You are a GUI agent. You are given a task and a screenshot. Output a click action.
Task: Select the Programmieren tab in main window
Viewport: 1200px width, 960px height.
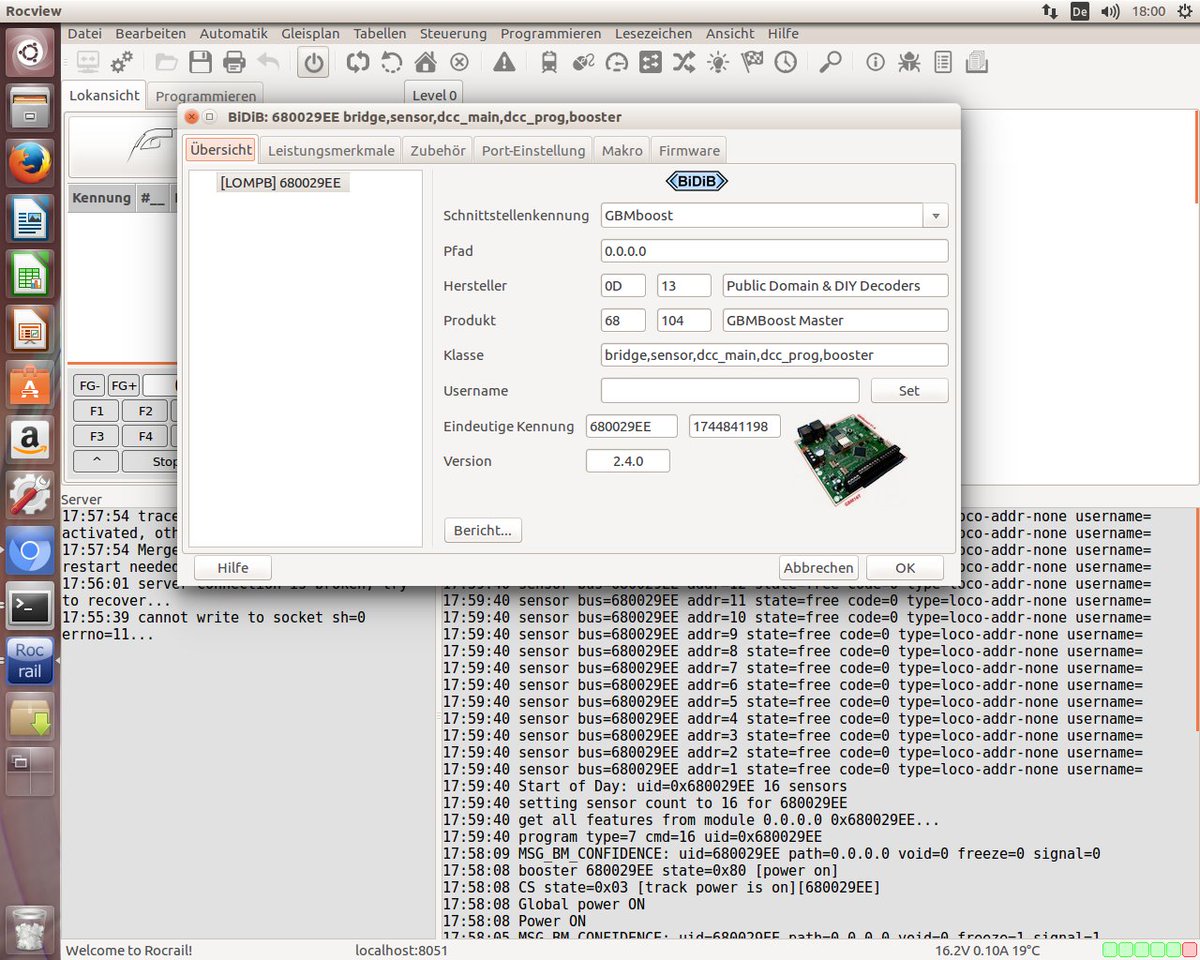tap(206, 96)
